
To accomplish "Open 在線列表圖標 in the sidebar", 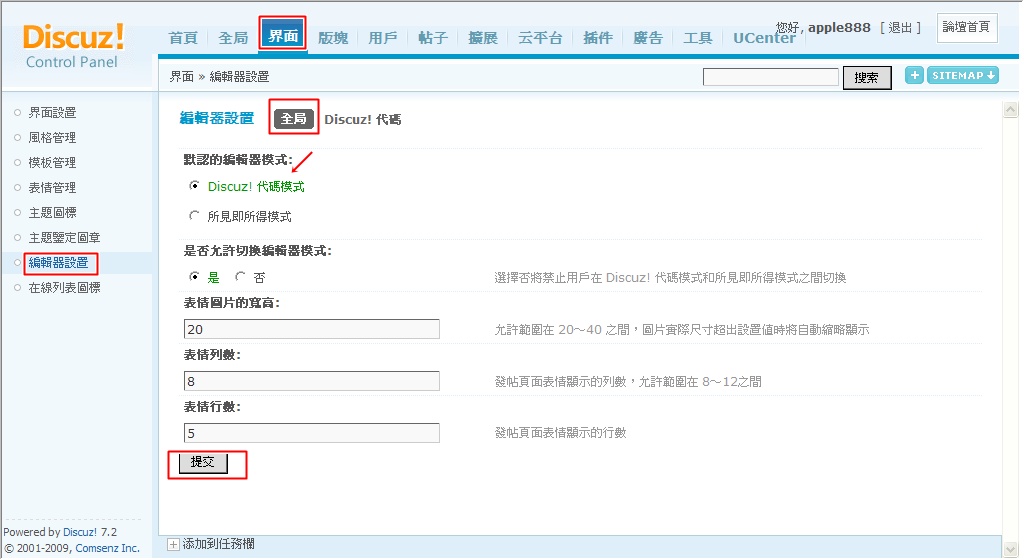I will (x=64, y=288).
